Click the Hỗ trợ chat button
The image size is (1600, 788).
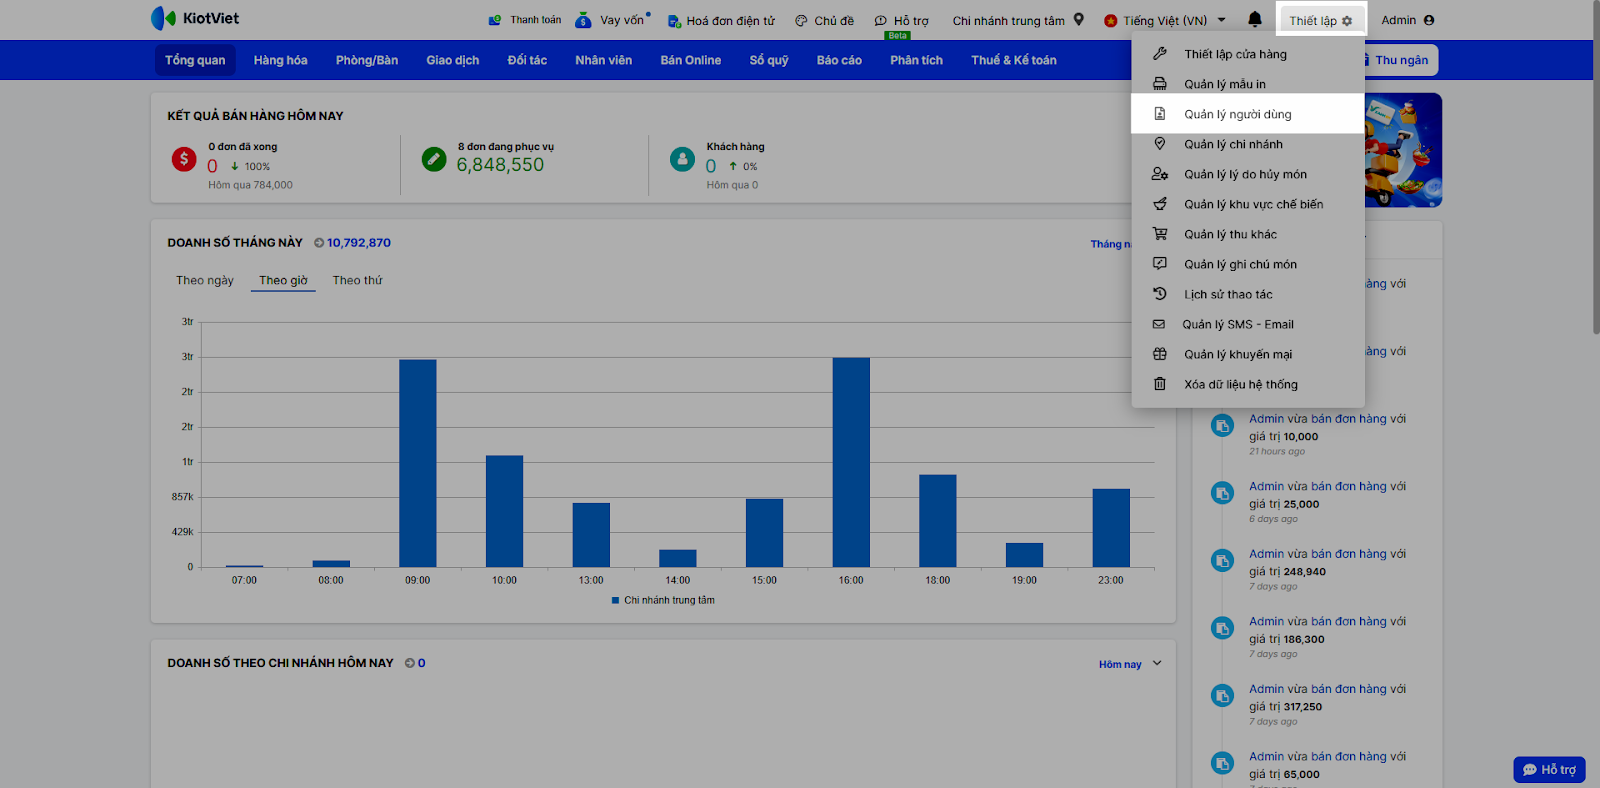[x=1549, y=769]
